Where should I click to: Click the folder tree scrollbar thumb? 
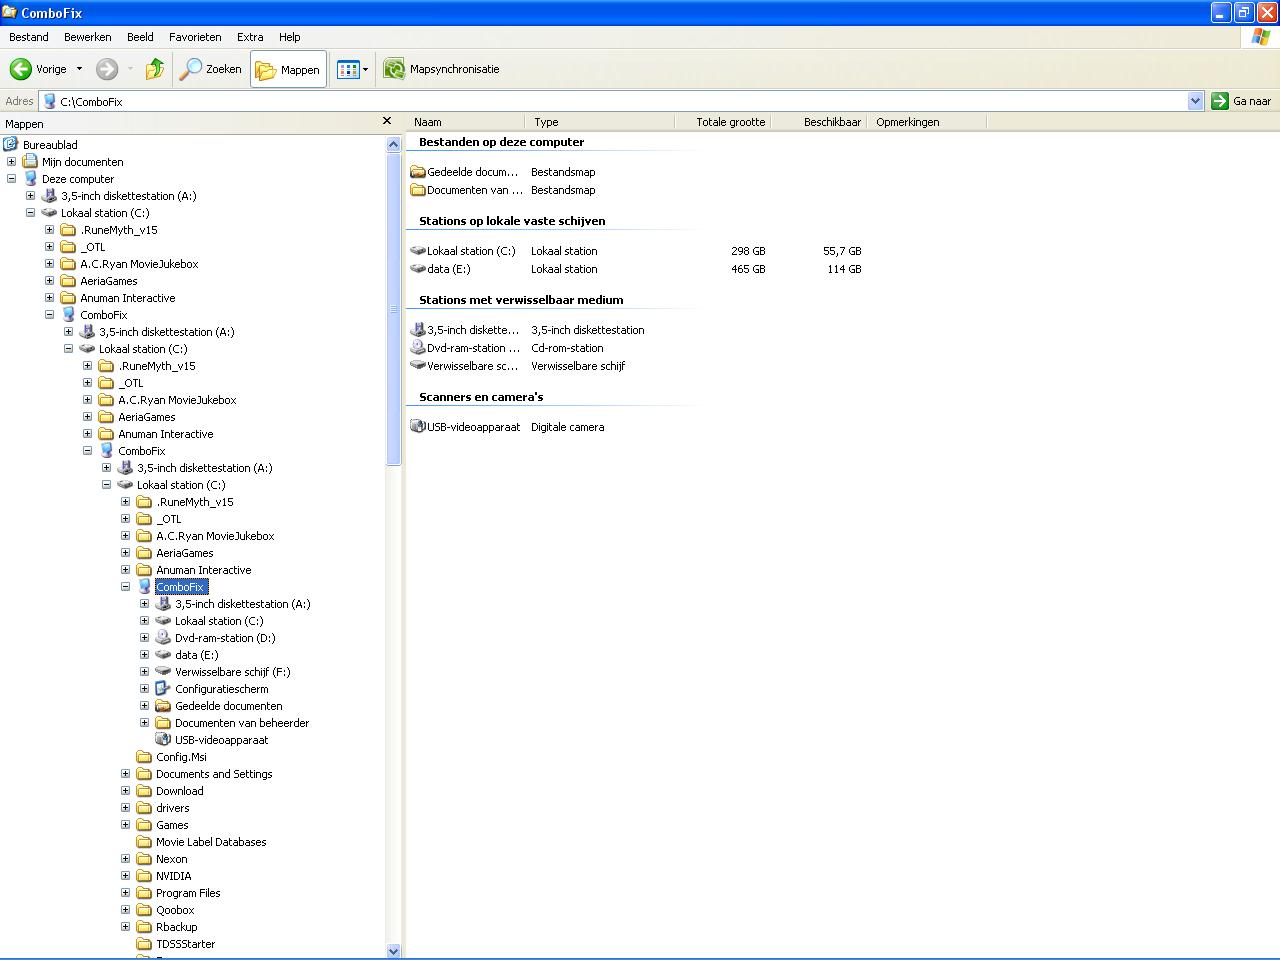(x=393, y=309)
